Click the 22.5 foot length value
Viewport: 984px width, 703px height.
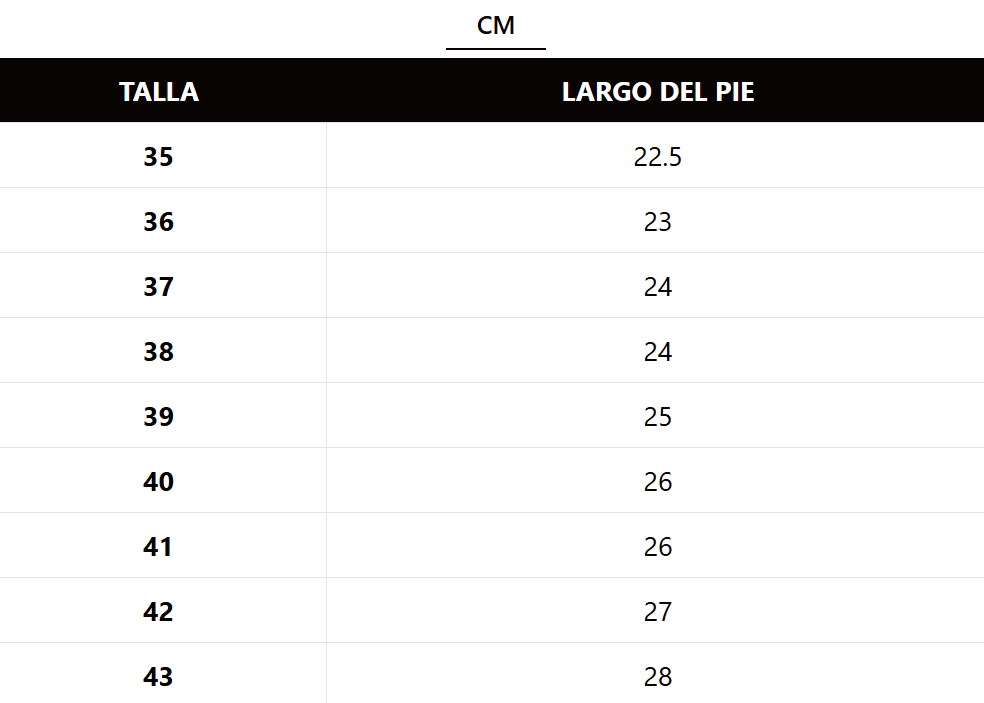[657, 157]
